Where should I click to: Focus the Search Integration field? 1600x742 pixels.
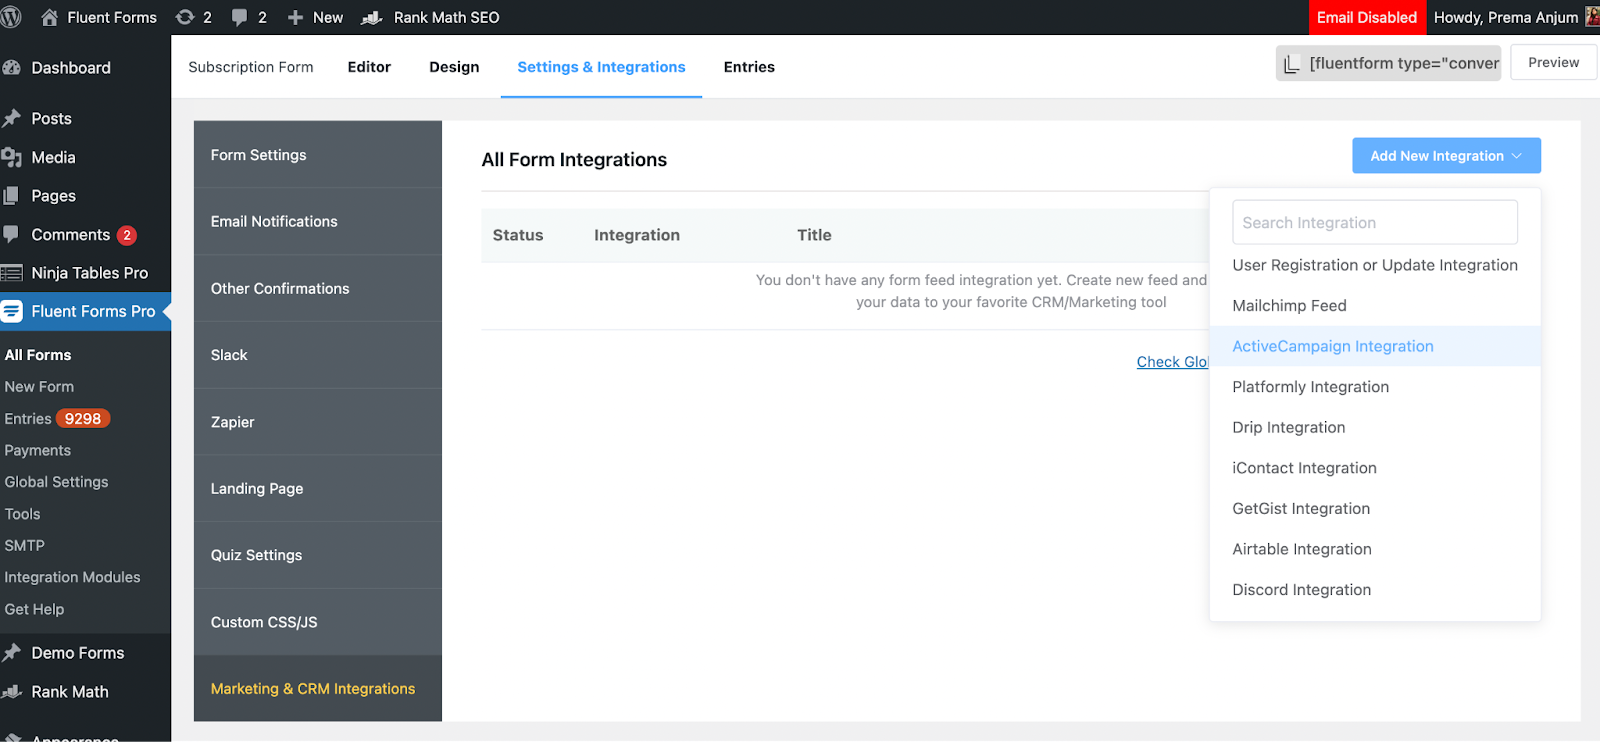coord(1375,222)
